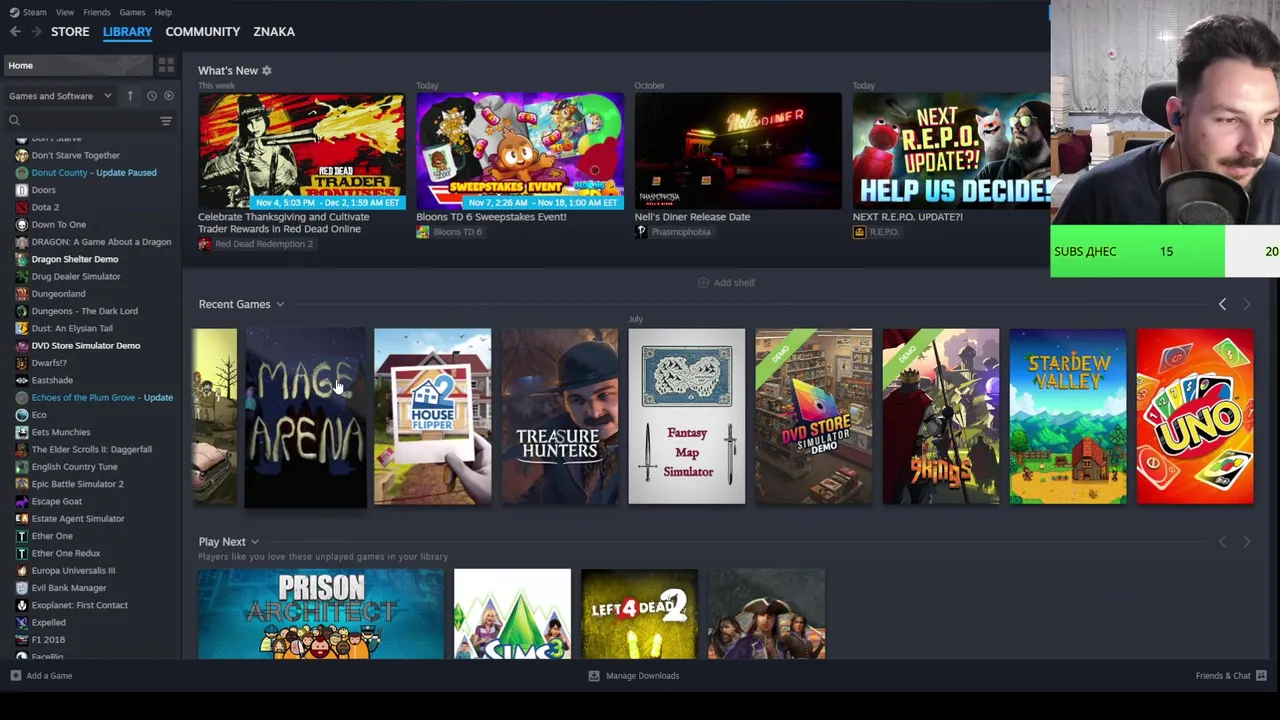Click the forward navigation arrow
Image resolution: width=1280 pixels, height=720 pixels.
pyautogui.click(x=36, y=32)
